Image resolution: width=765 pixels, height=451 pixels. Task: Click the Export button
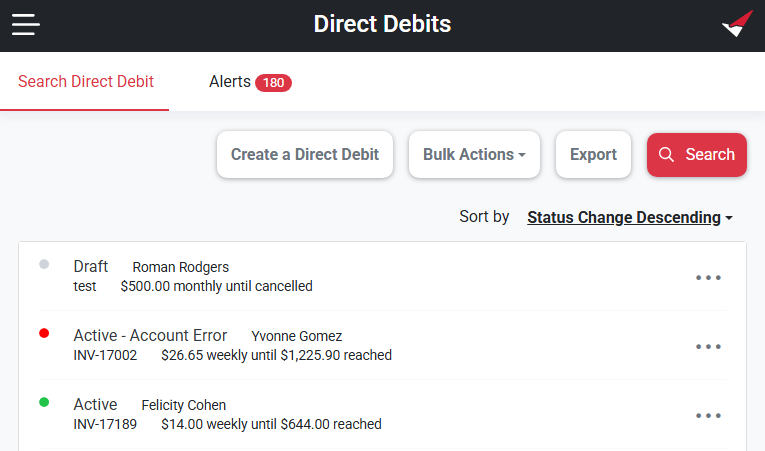pos(593,155)
